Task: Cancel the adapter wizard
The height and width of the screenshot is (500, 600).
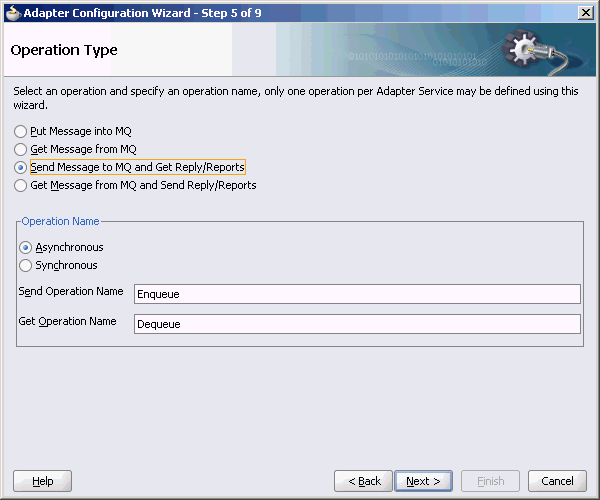Action: pos(557,481)
